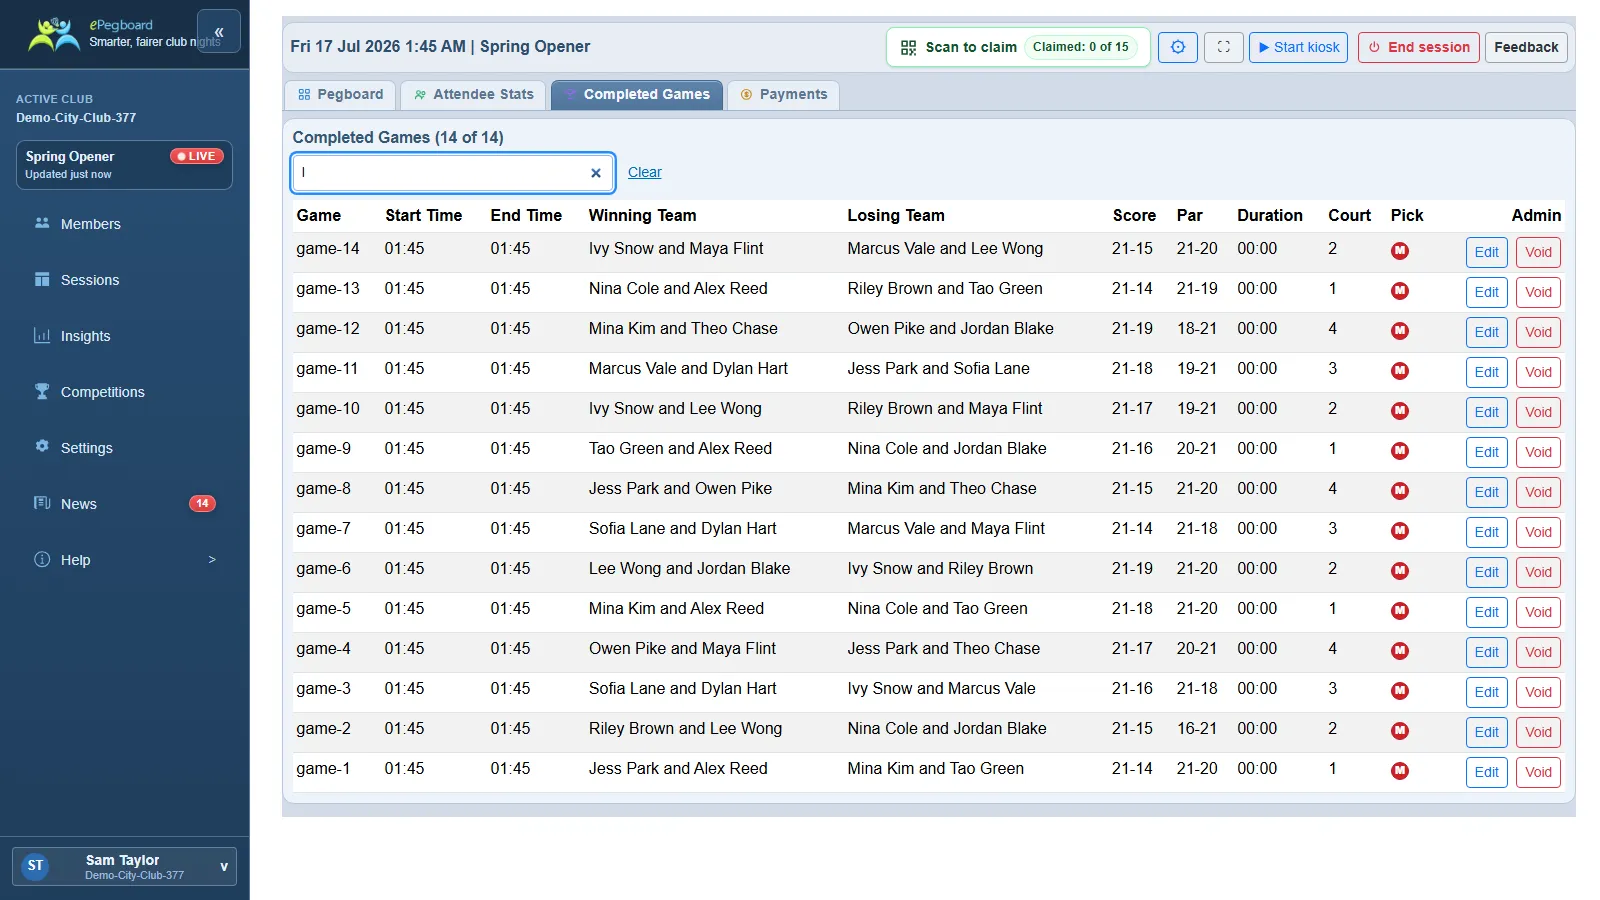
Task: Click the pick icon for game-8
Action: pyautogui.click(x=1400, y=491)
